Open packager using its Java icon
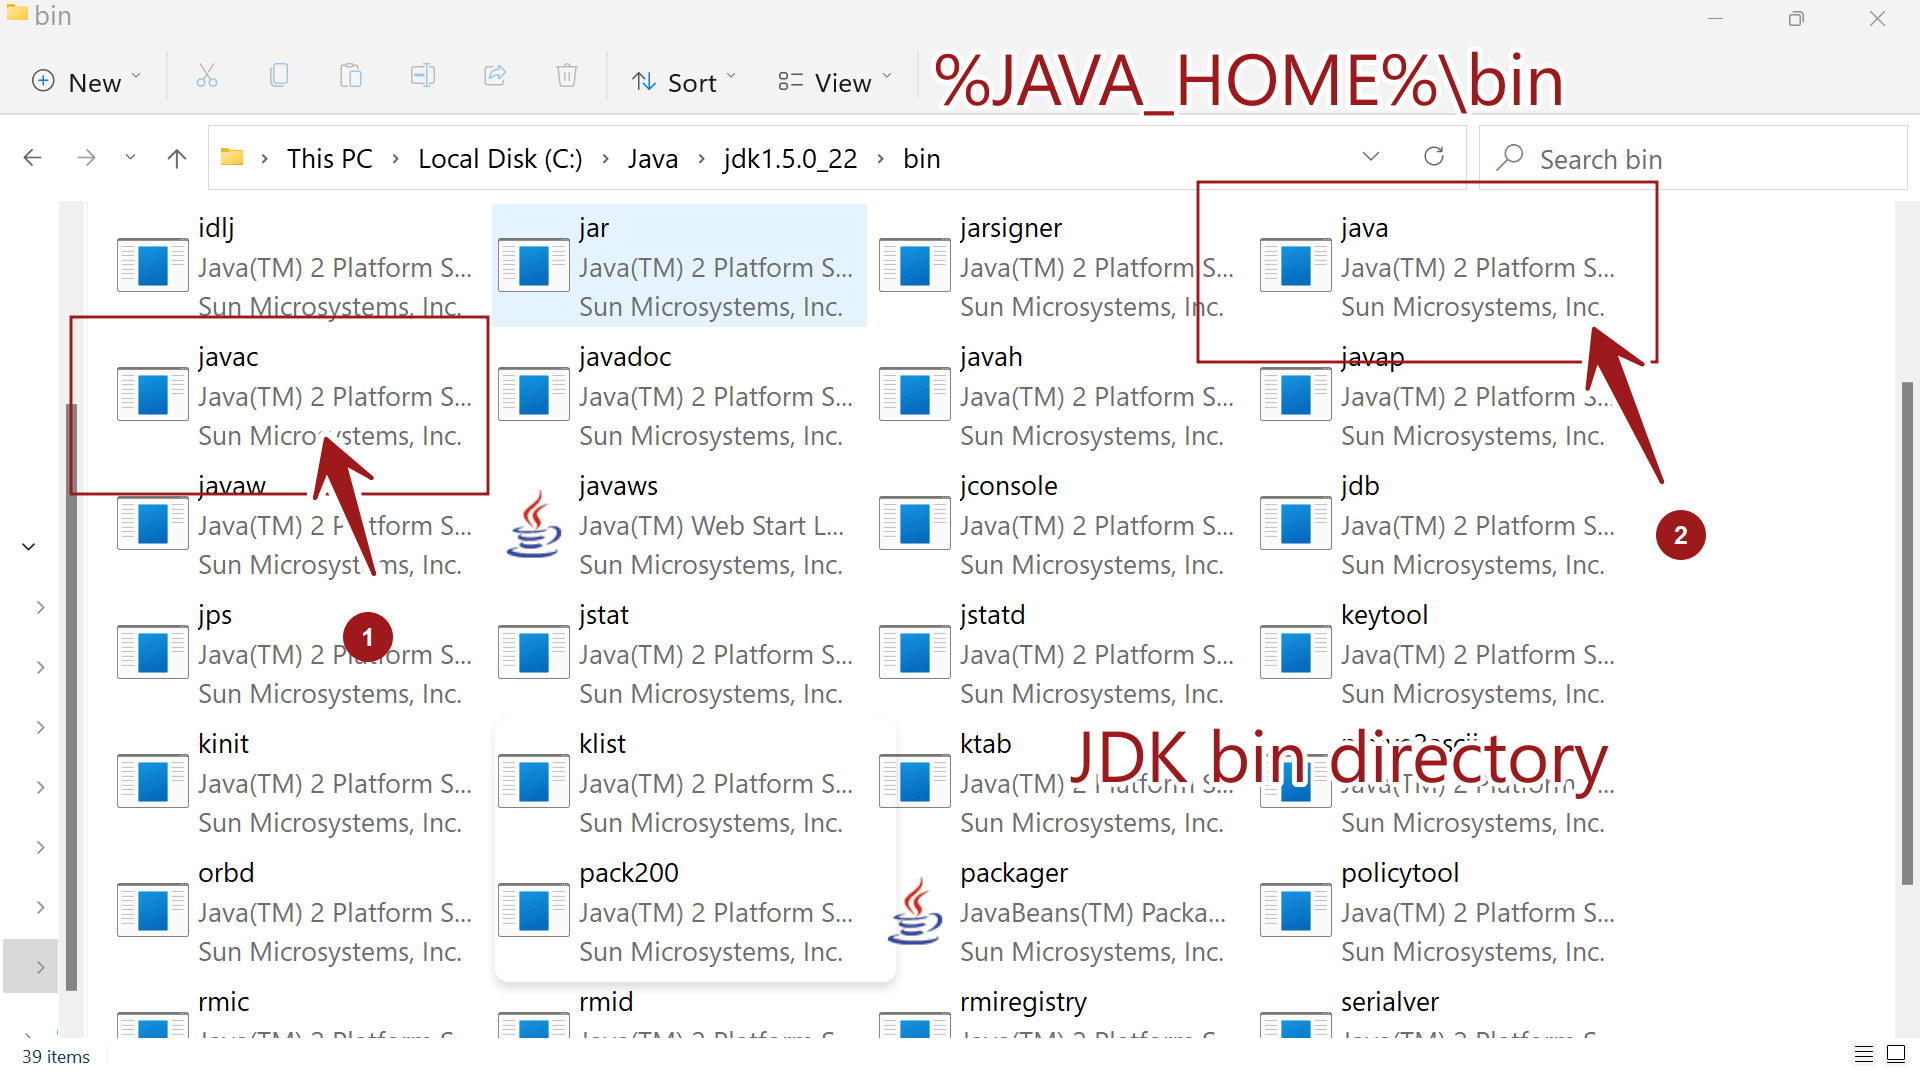 pos(914,910)
